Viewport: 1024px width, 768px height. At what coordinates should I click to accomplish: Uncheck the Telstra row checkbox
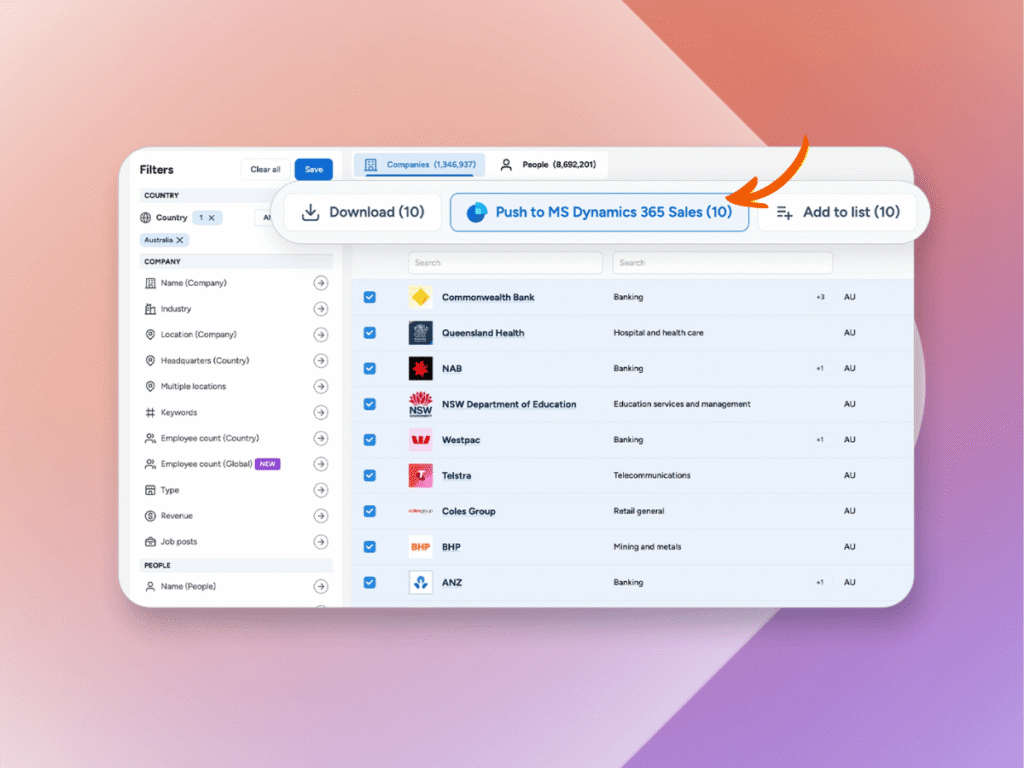coord(370,476)
